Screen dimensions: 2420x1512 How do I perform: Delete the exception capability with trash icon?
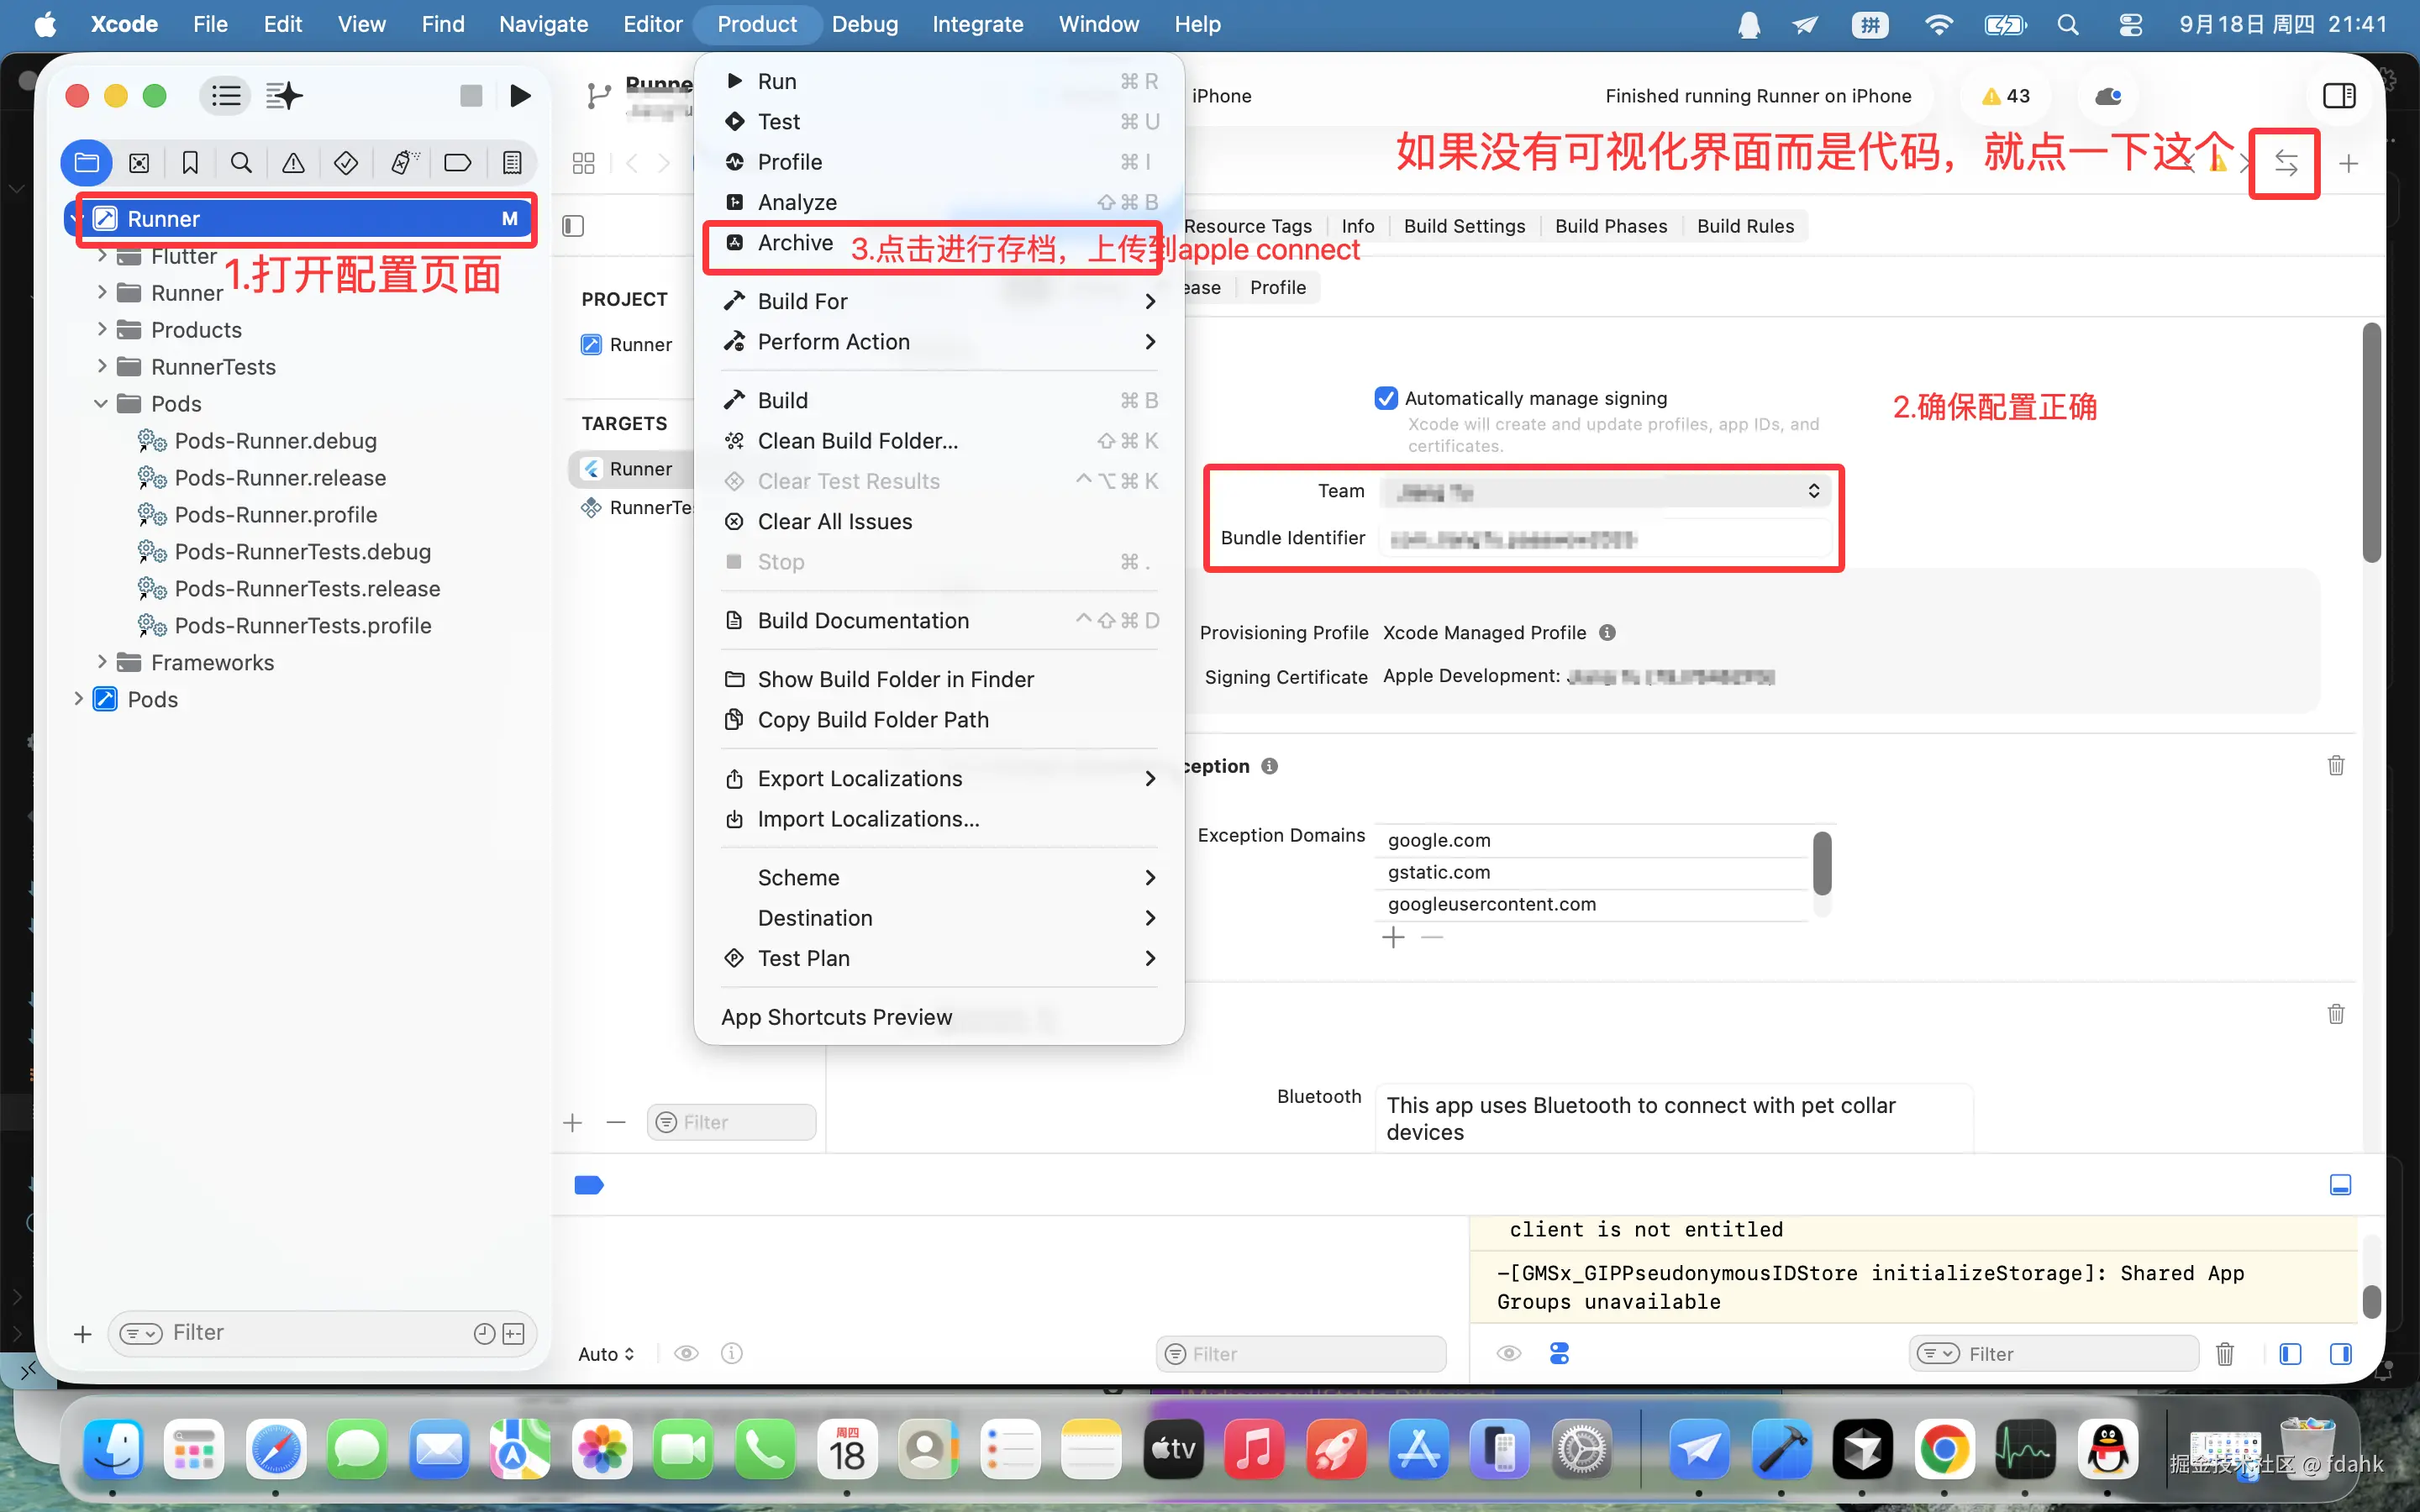[2336, 766]
